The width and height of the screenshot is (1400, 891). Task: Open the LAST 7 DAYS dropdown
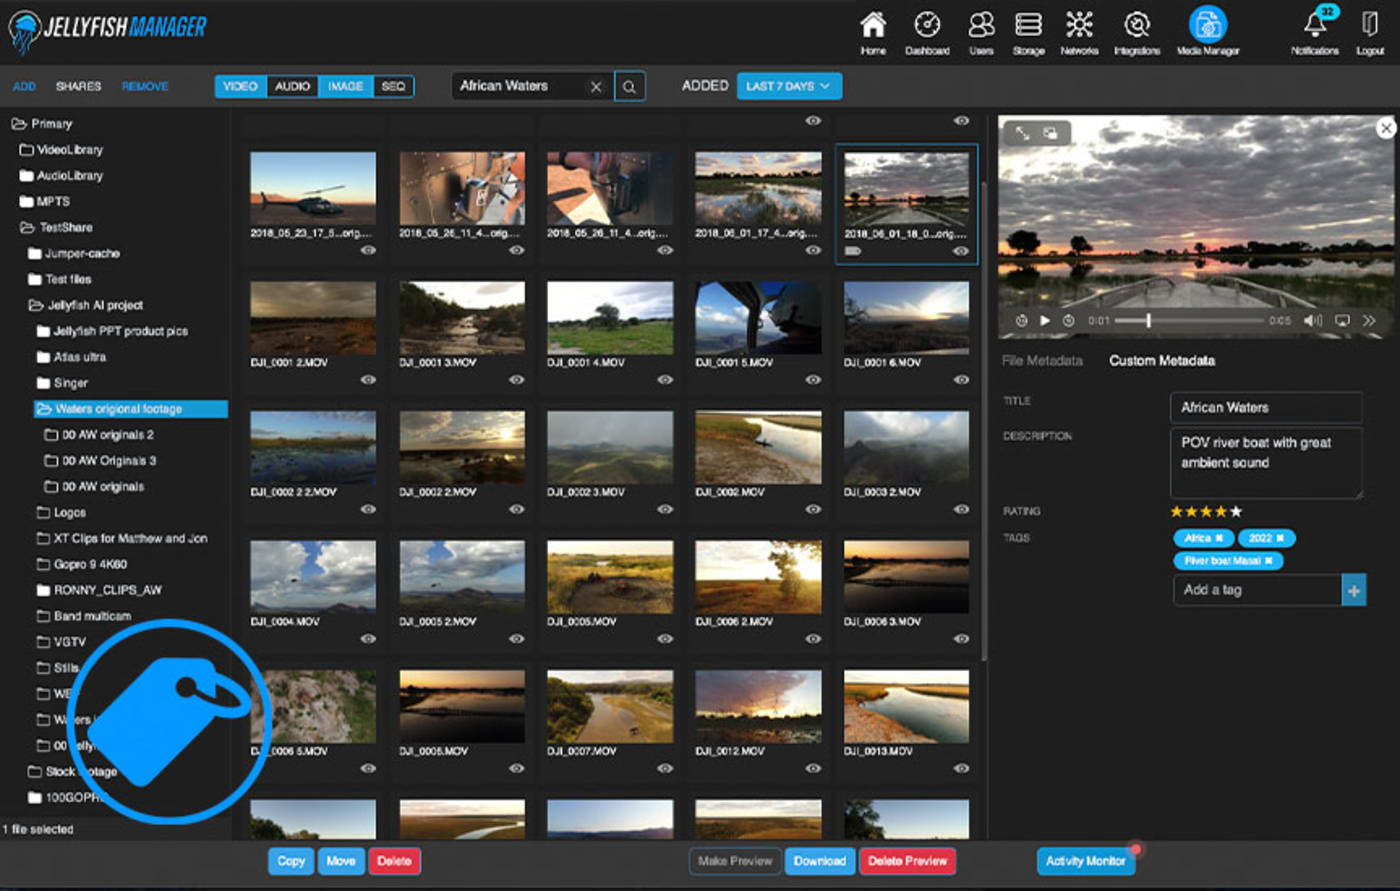pyautogui.click(x=789, y=86)
